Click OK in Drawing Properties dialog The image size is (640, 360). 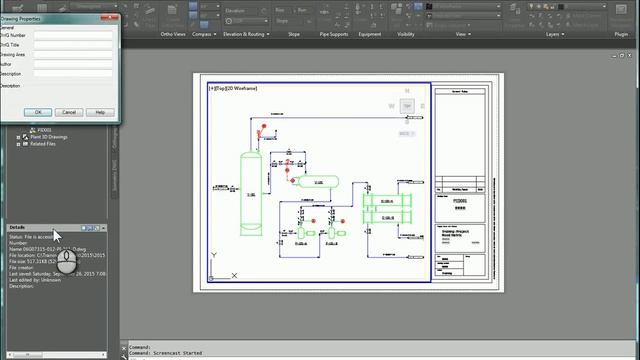click(x=38, y=112)
